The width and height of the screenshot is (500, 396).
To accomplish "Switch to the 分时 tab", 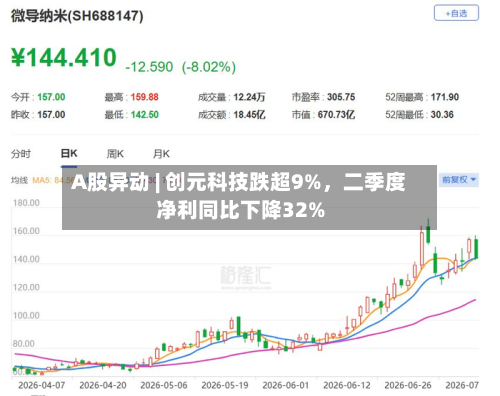I will coord(21,154).
